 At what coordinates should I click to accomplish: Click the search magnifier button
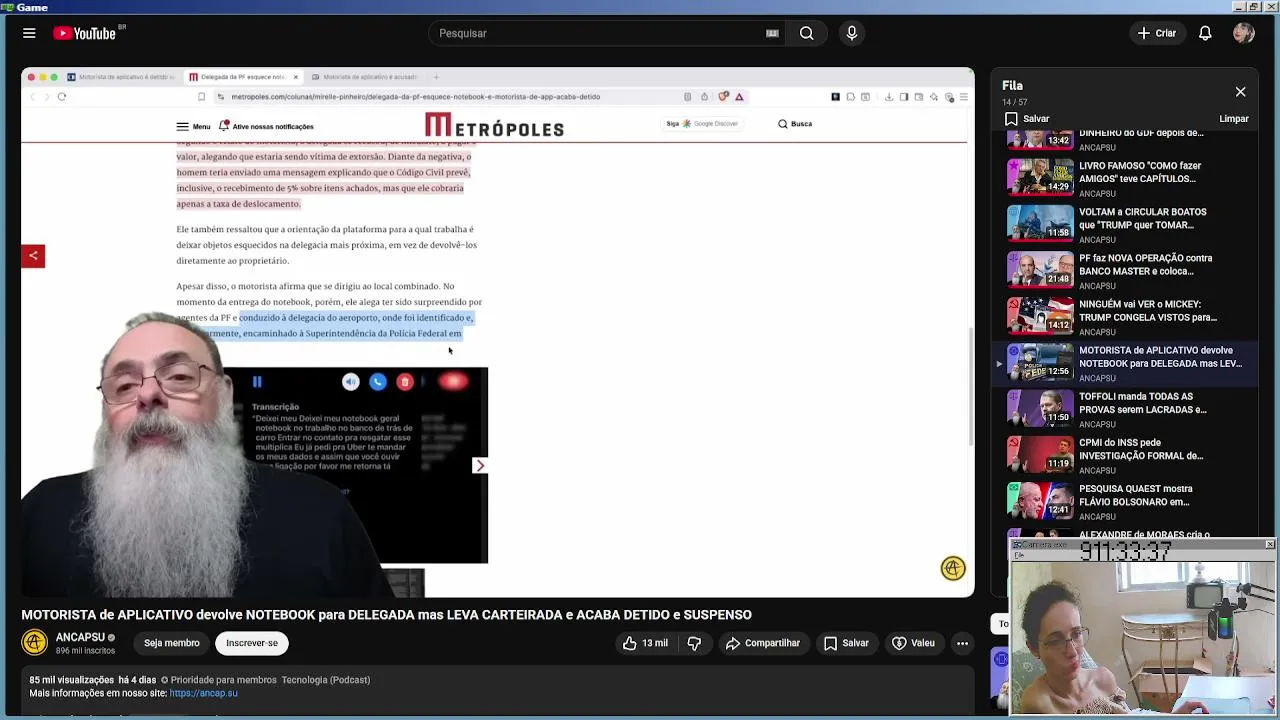806,33
